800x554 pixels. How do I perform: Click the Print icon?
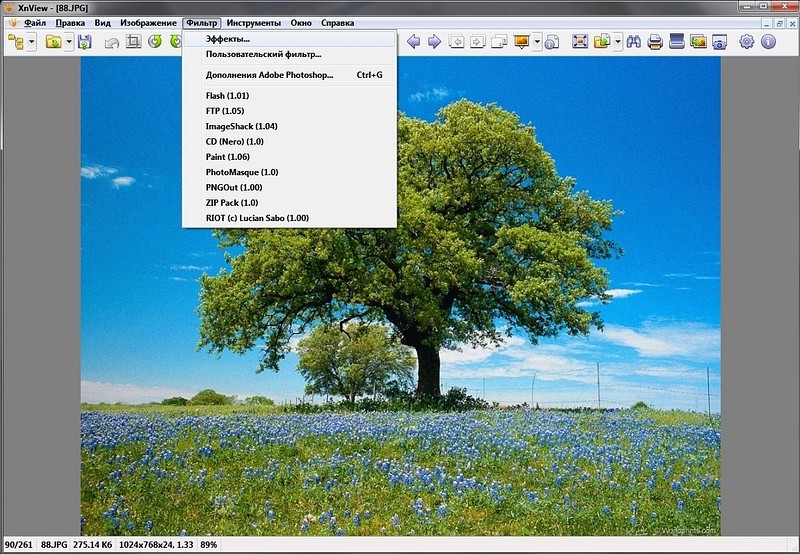[655, 42]
